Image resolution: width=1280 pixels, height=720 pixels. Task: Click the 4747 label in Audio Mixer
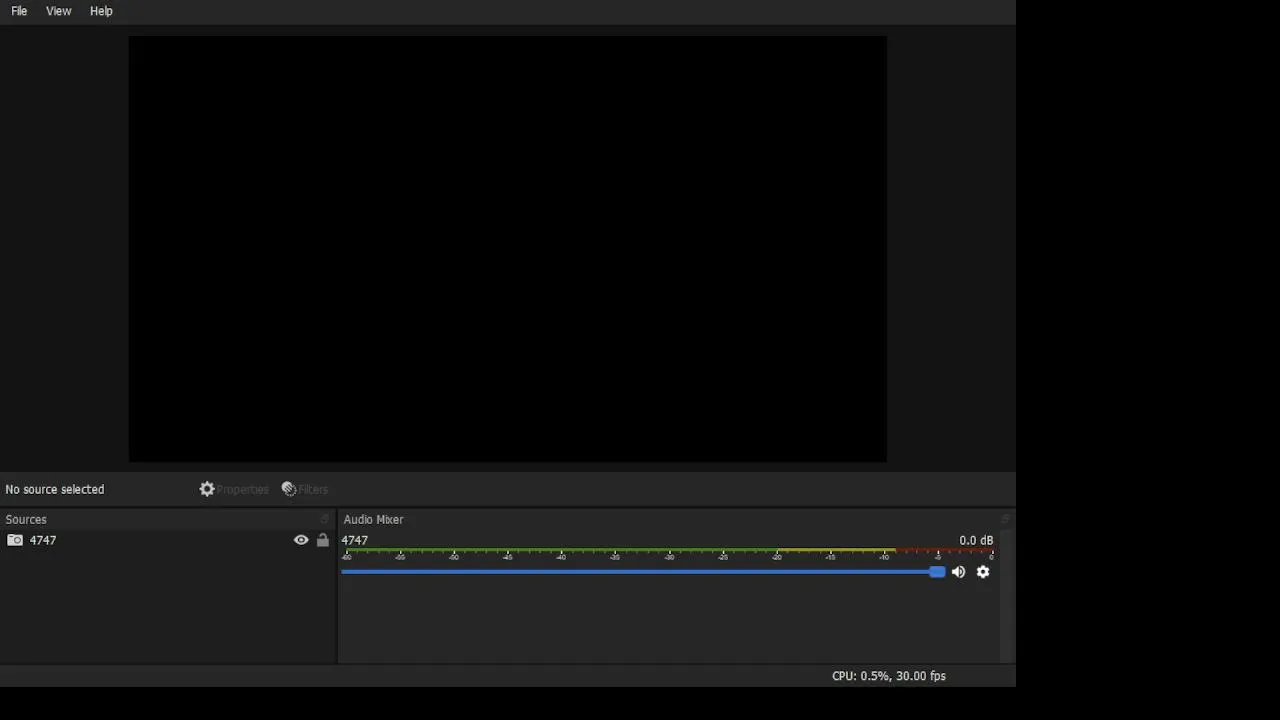pos(355,540)
